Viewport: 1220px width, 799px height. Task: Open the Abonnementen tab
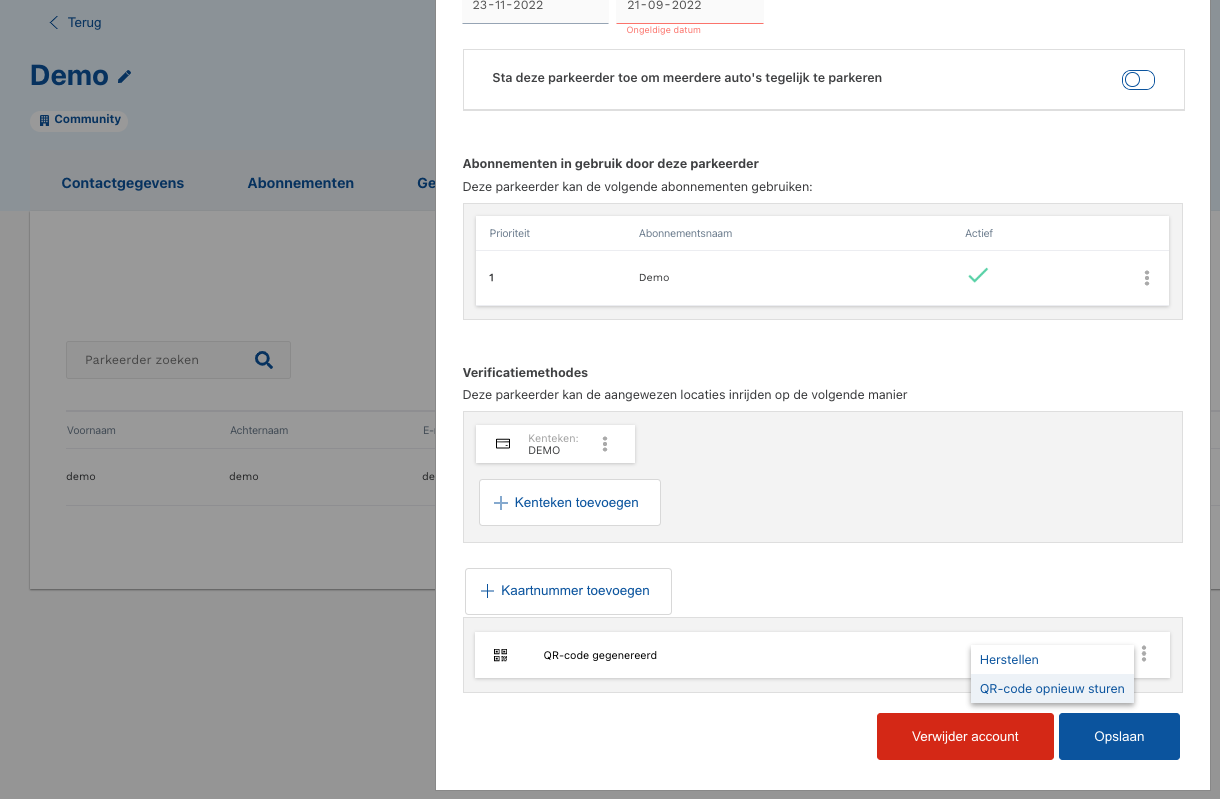pos(301,183)
